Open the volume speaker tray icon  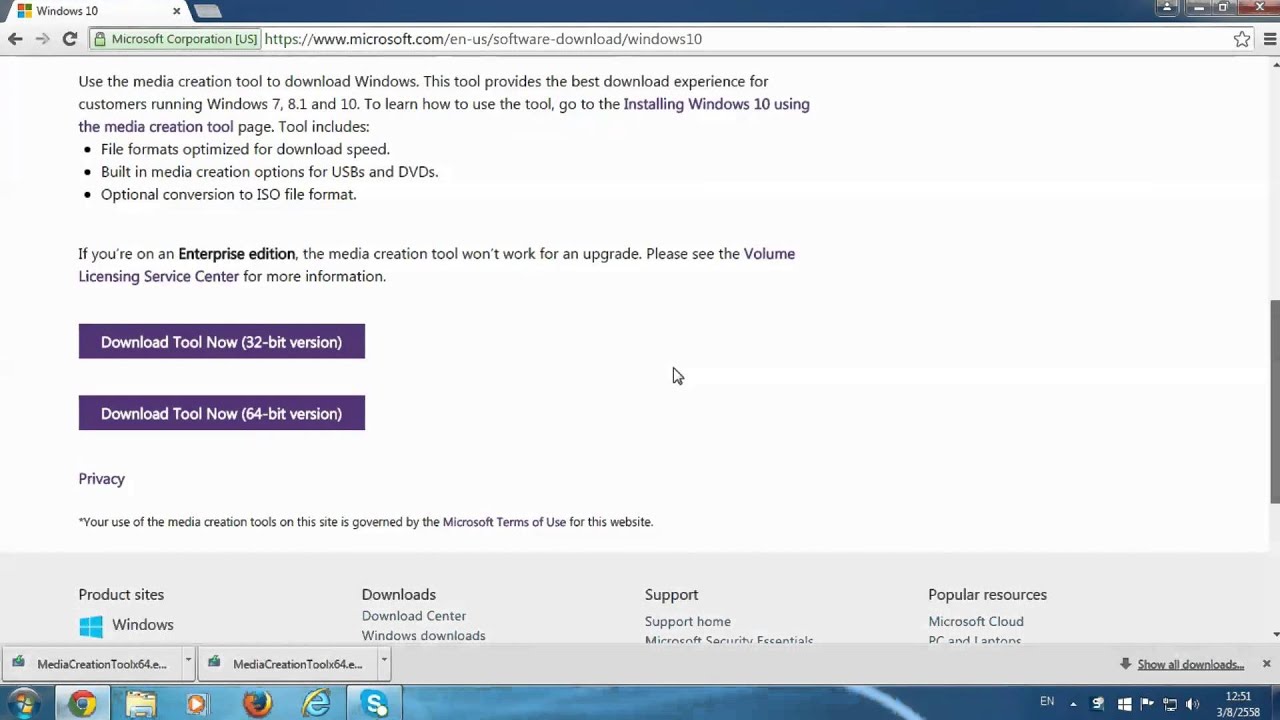point(1192,704)
